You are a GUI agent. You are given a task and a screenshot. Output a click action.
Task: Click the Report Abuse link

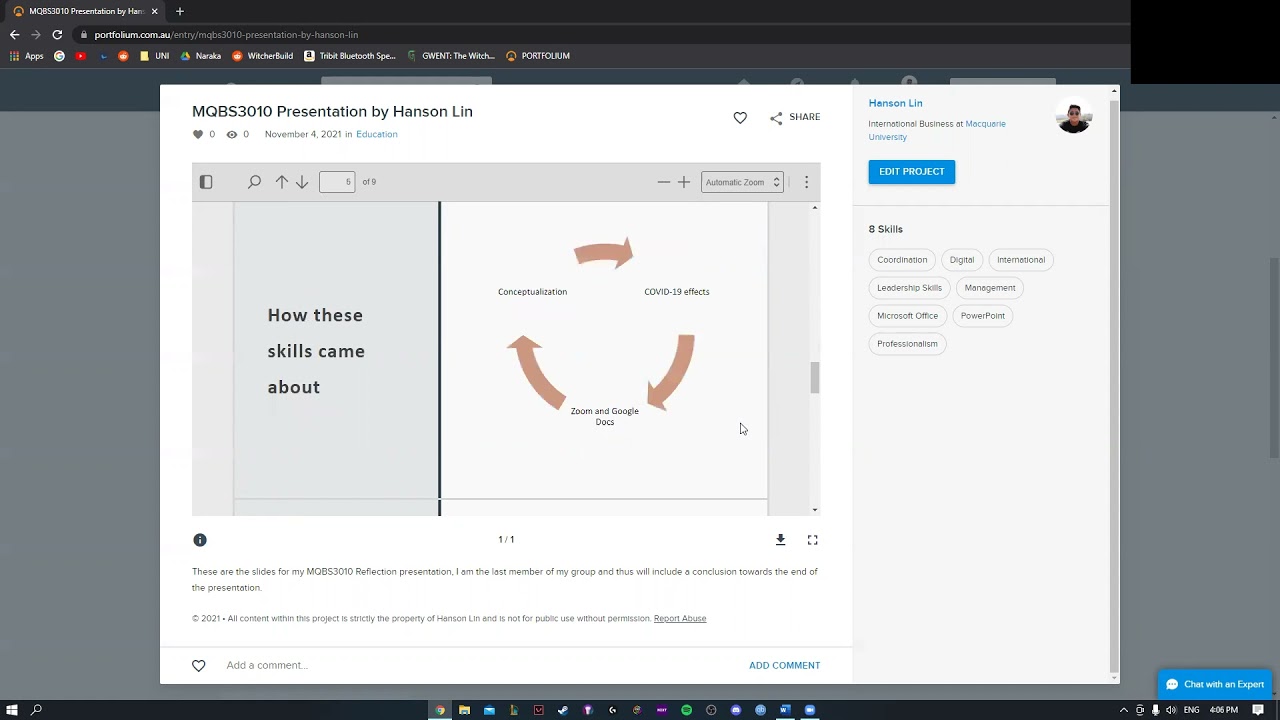680,619
